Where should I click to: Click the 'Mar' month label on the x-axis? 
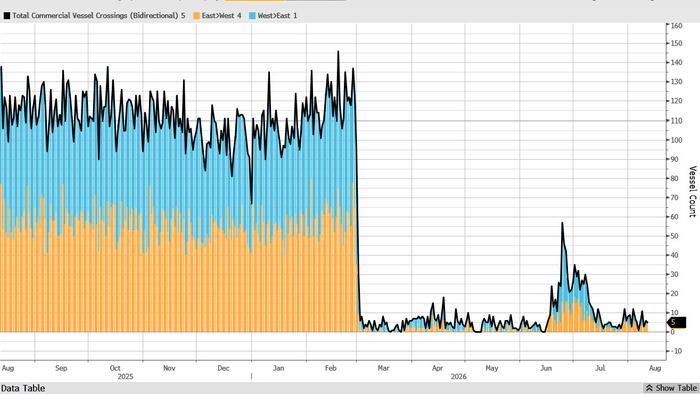tap(383, 368)
